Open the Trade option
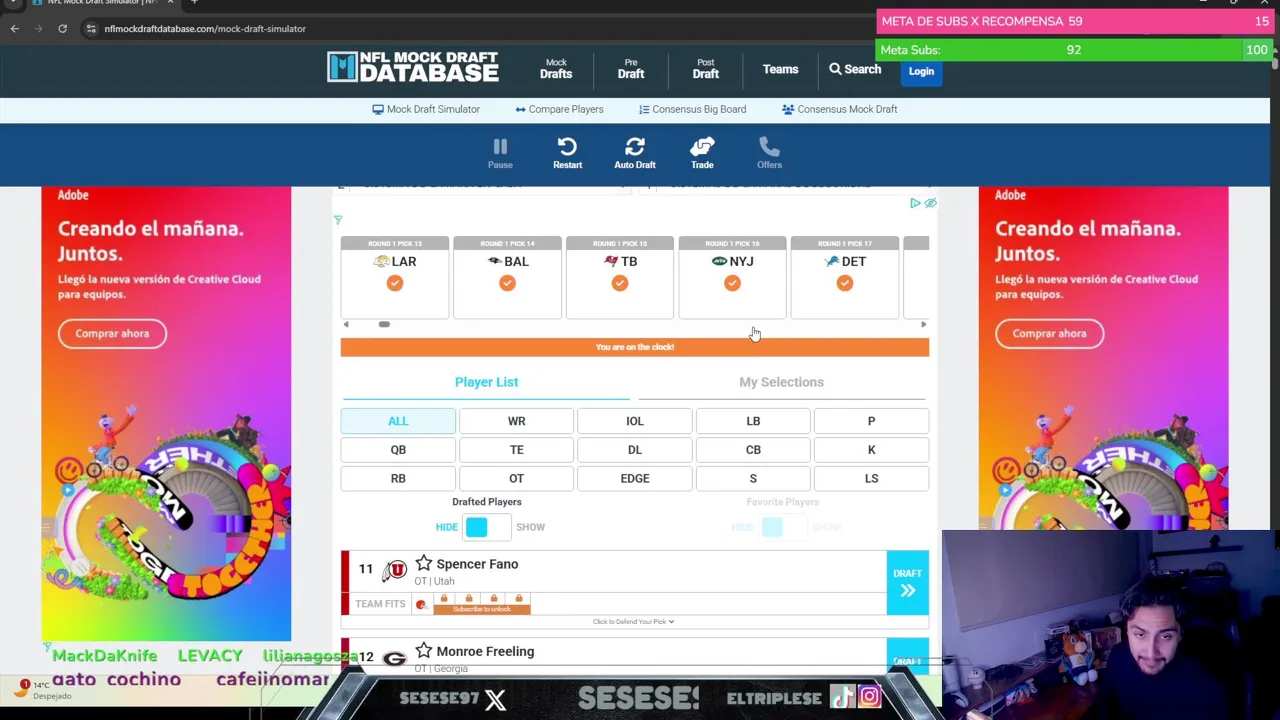Screen dimensions: 1280x720 point(702,153)
